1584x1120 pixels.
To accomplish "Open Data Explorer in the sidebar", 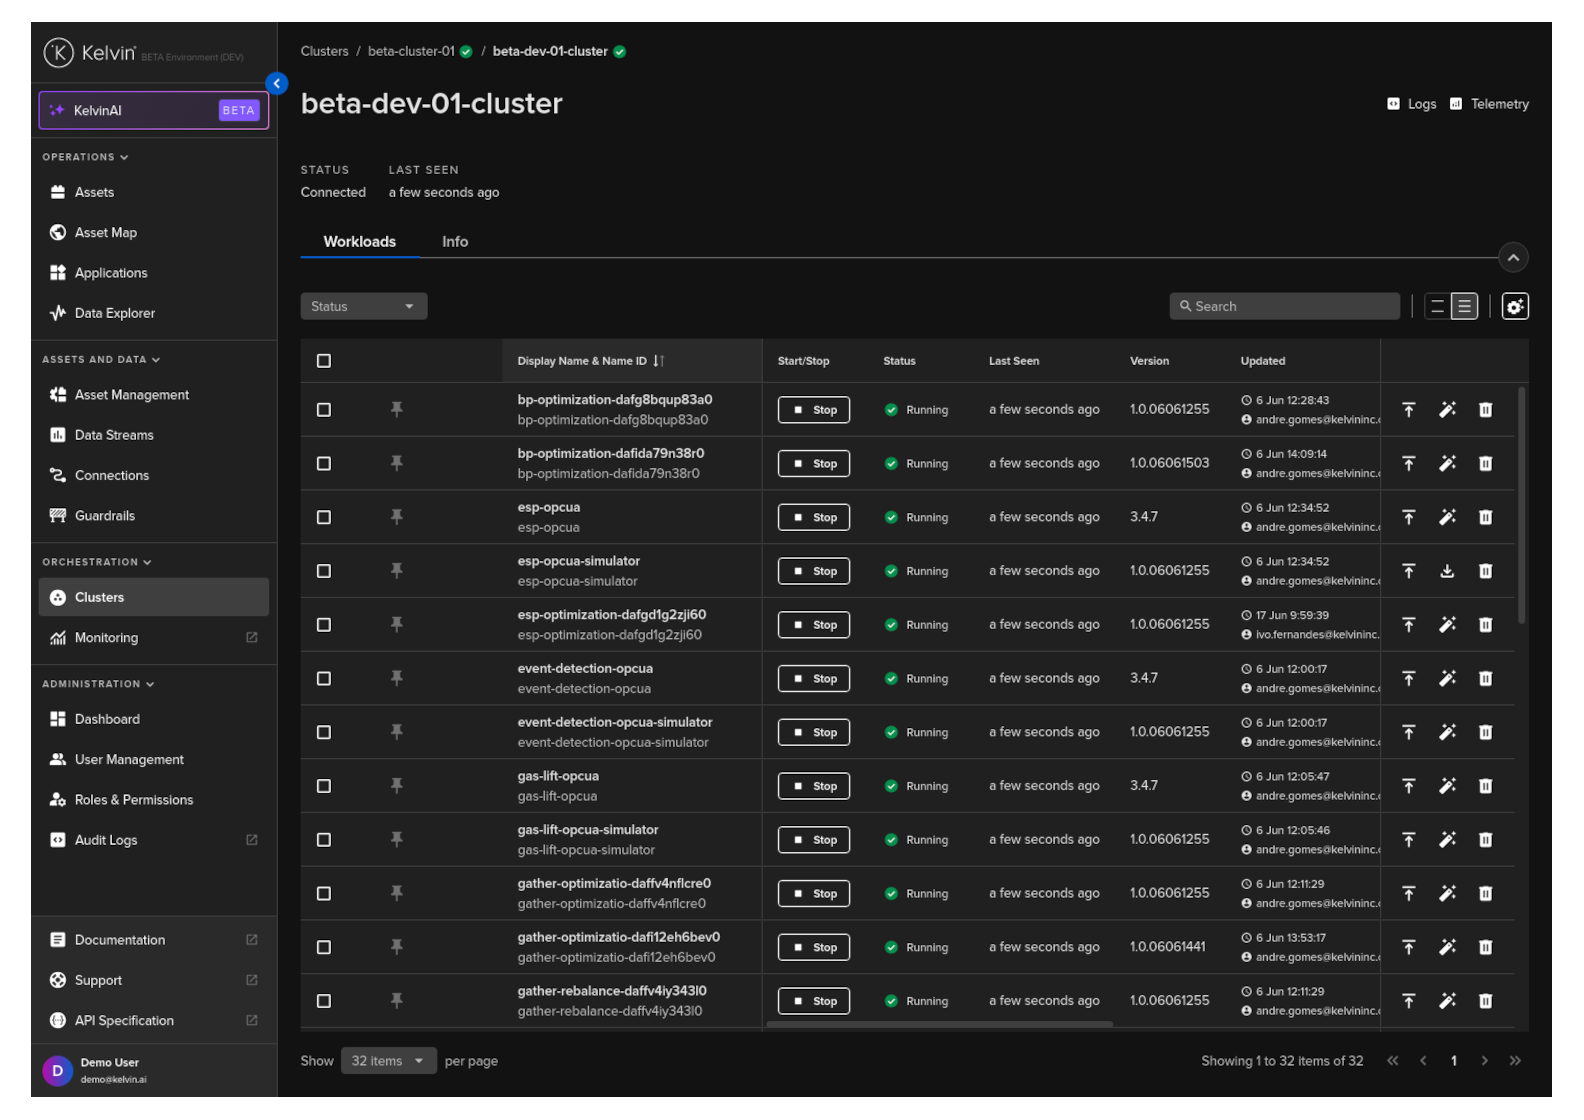I will click(115, 313).
